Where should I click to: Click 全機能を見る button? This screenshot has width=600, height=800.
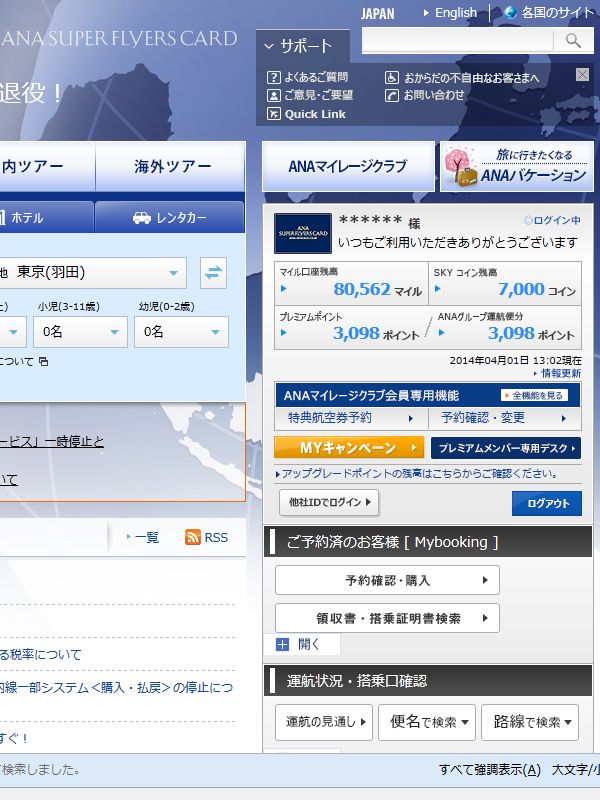click(x=535, y=395)
